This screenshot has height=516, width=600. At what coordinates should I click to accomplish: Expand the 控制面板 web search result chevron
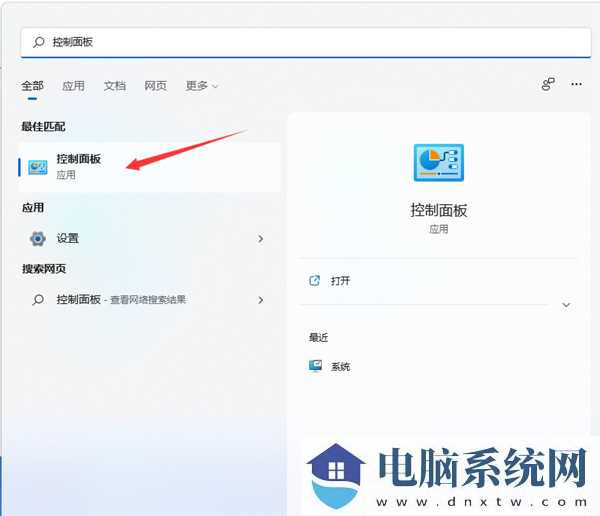tap(261, 300)
